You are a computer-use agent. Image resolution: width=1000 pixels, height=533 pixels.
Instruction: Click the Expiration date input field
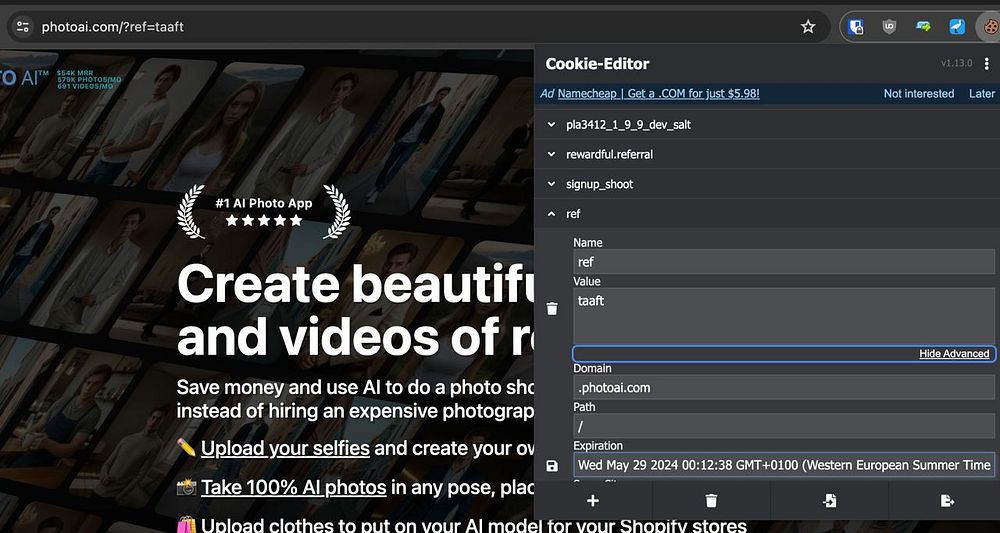783,465
